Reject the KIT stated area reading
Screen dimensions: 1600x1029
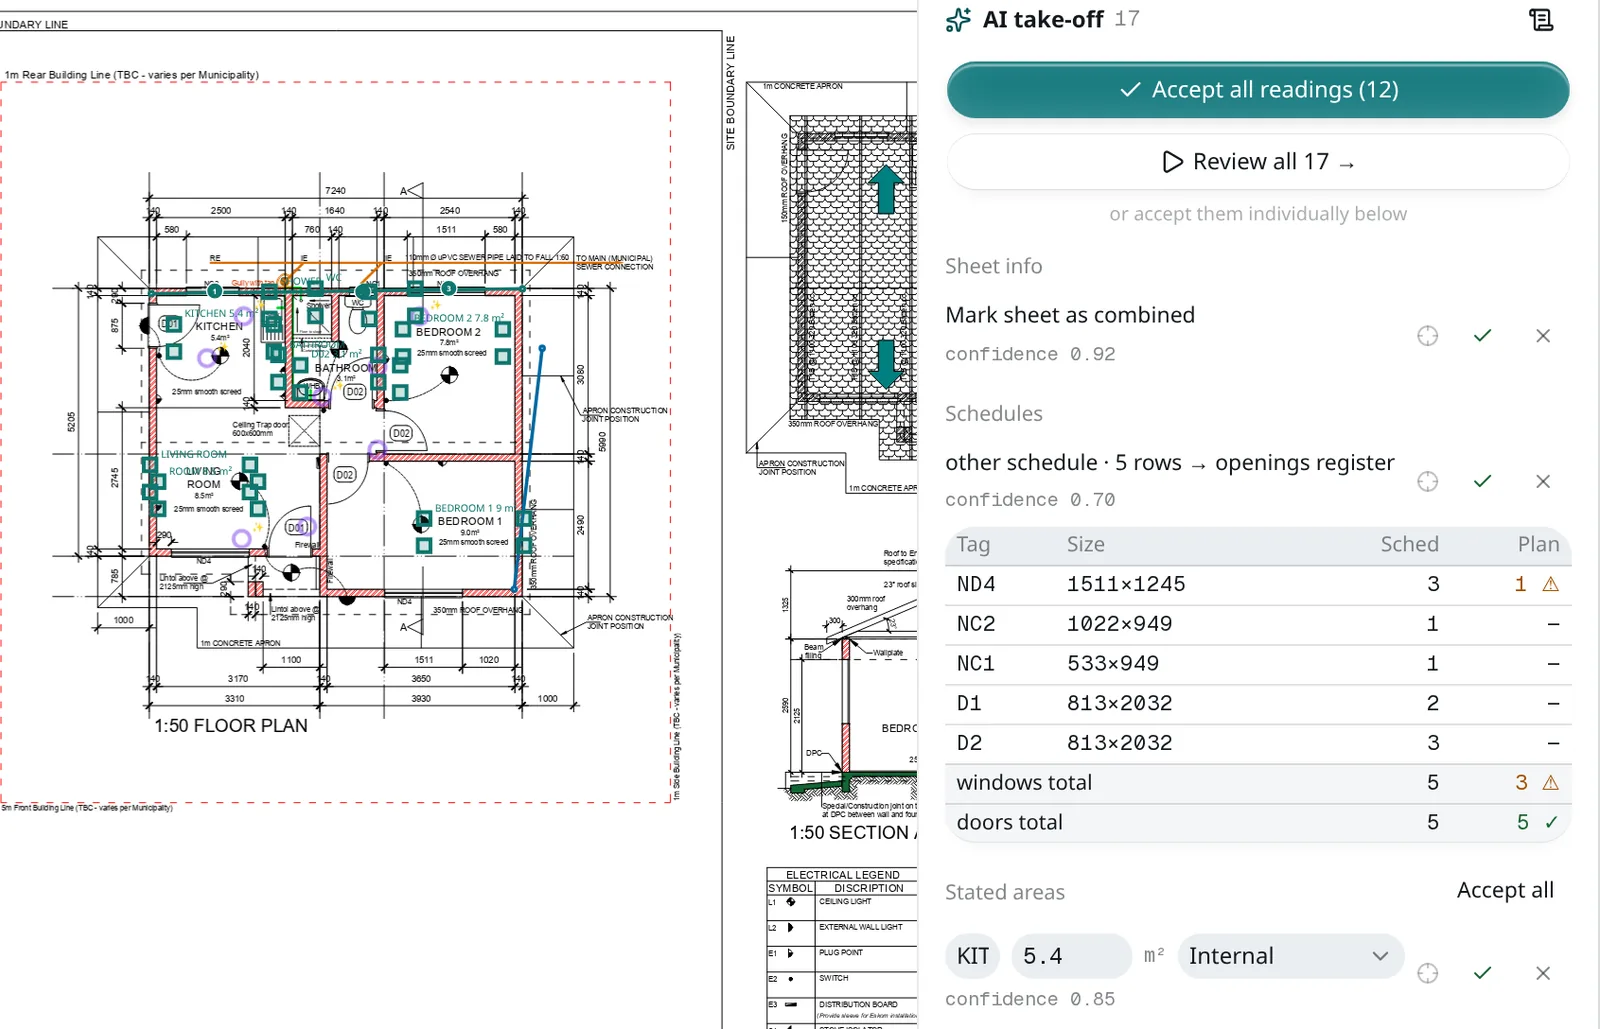click(1543, 973)
